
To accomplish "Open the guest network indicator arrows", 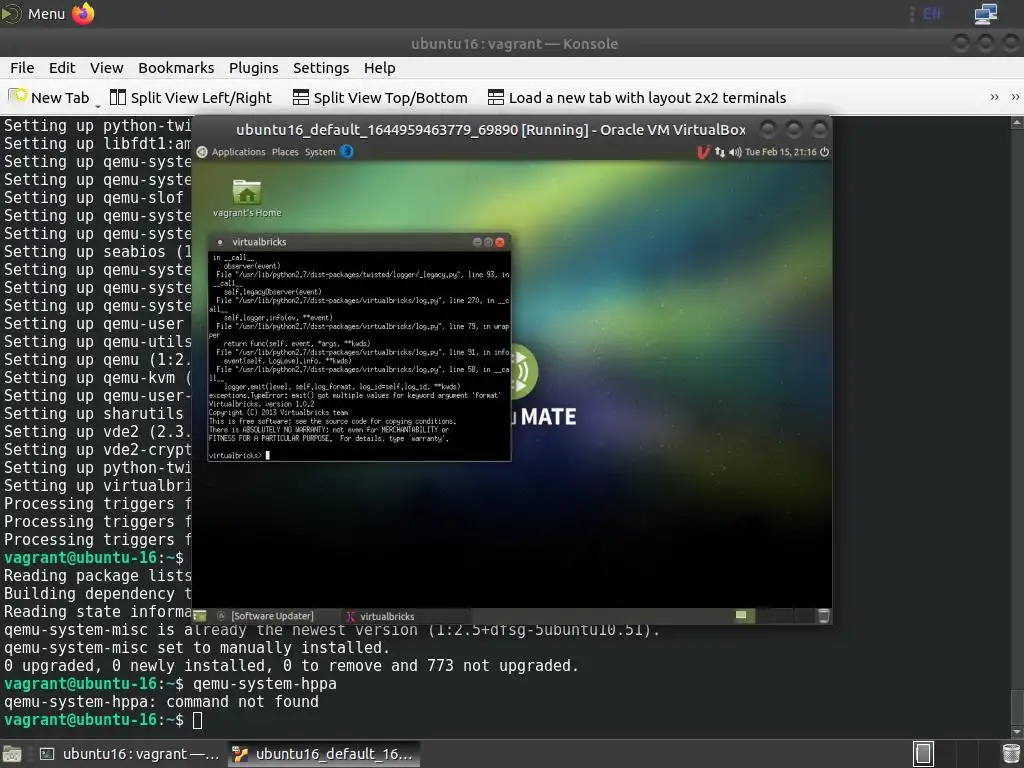I will (x=720, y=152).
